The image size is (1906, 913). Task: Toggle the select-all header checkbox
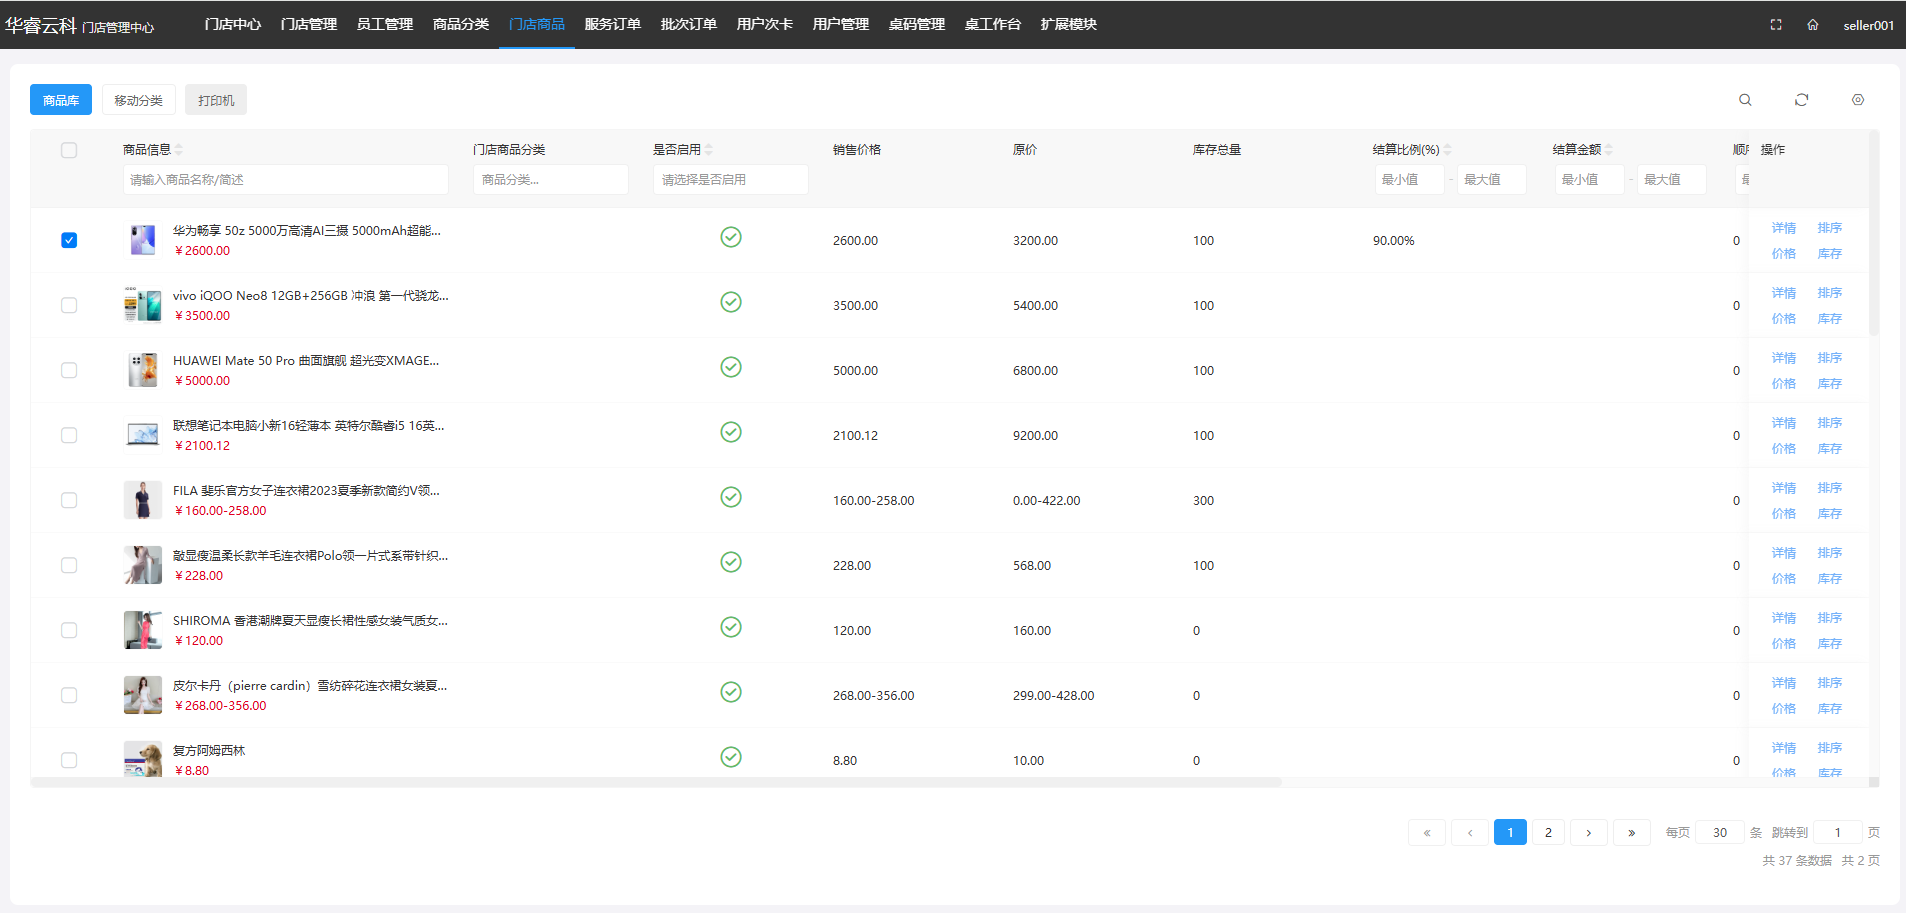pos(69,150)
